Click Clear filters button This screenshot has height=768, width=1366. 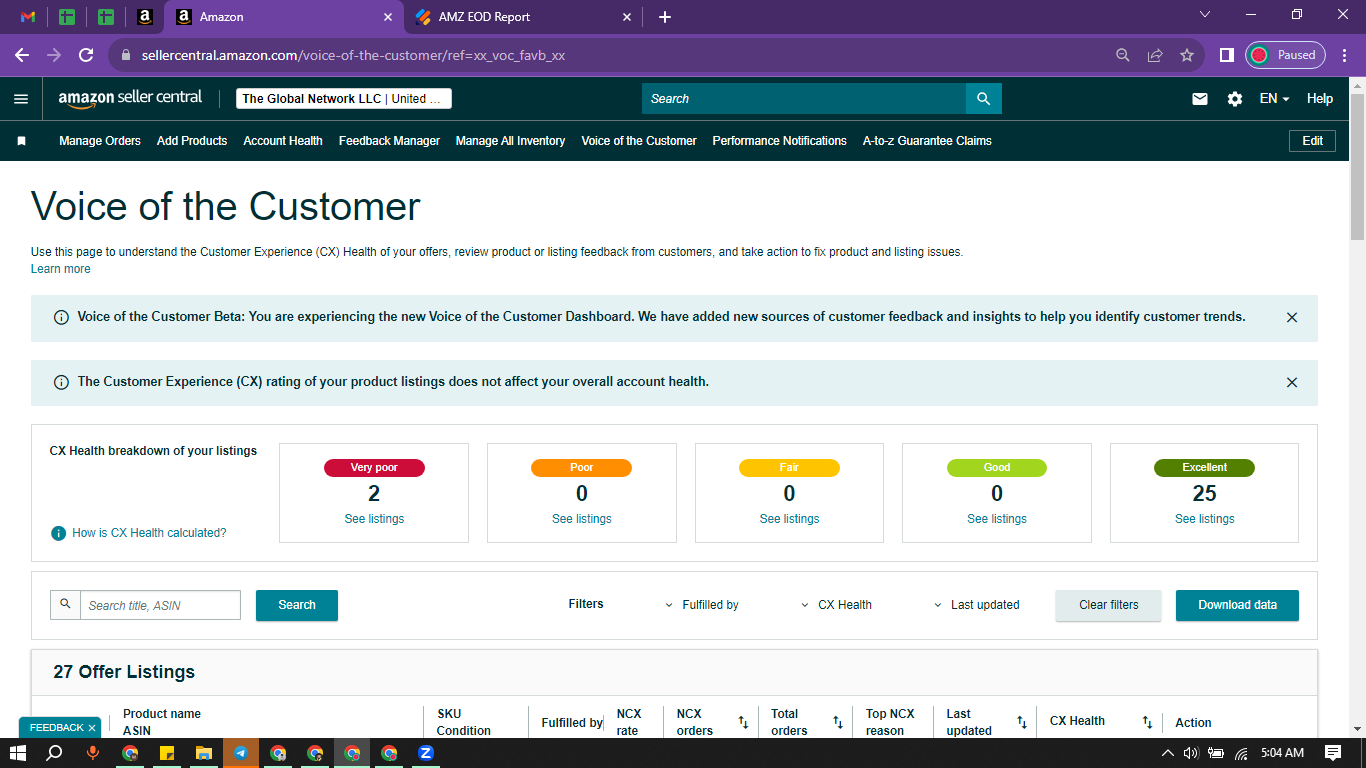pyautogui.click(x=1109, y=605)
